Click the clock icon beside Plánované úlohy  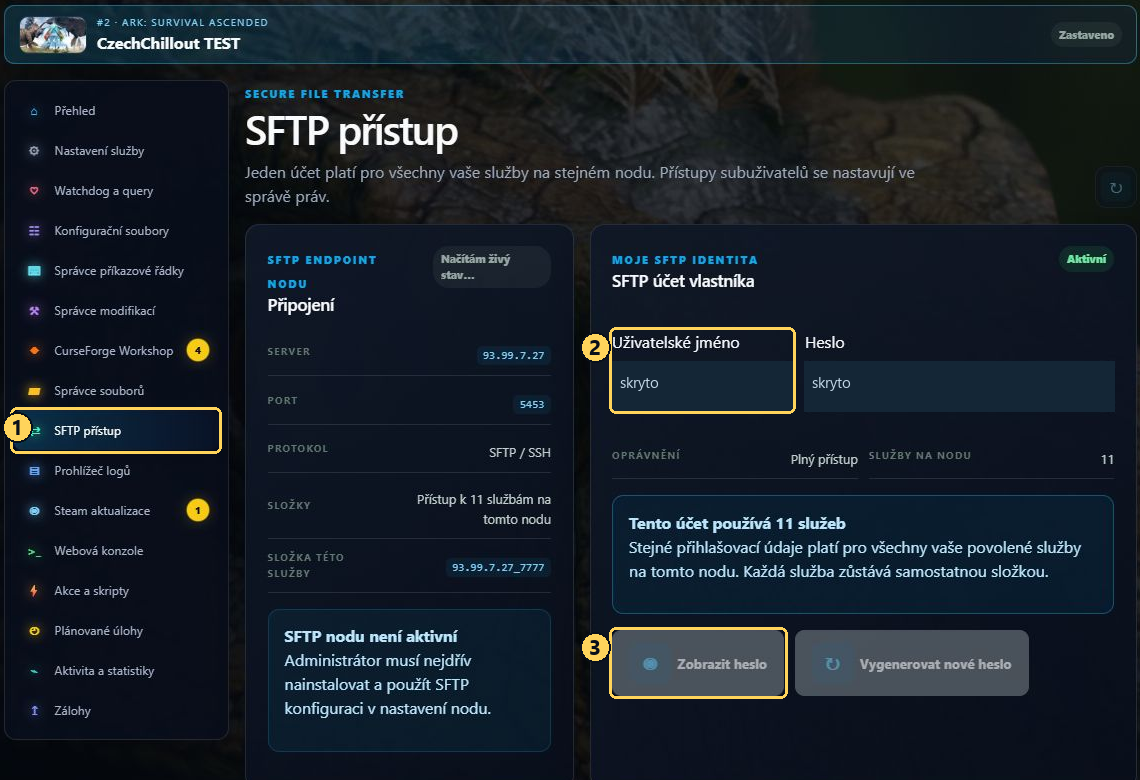33,631
